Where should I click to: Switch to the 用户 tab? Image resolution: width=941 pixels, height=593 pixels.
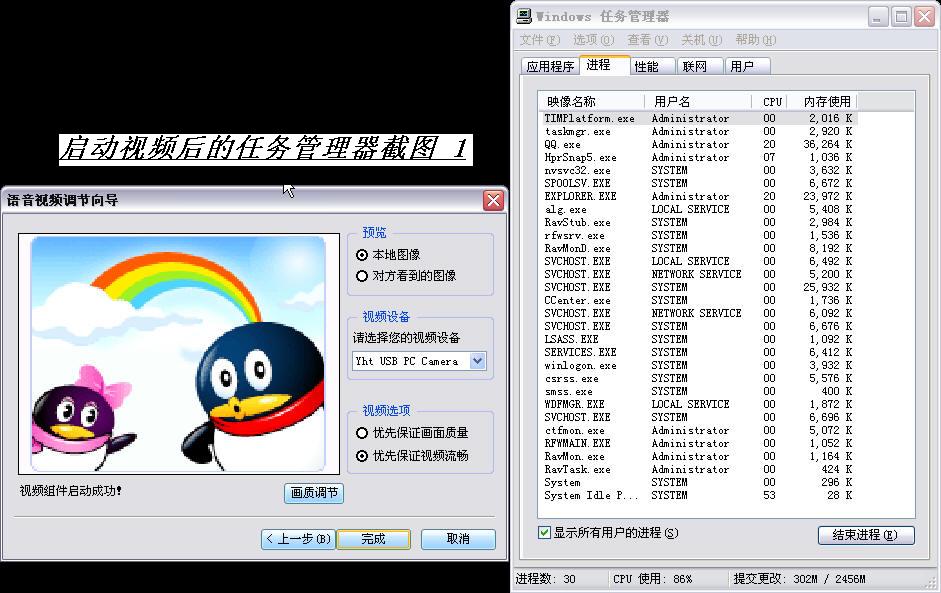click(x=747, y=67)
